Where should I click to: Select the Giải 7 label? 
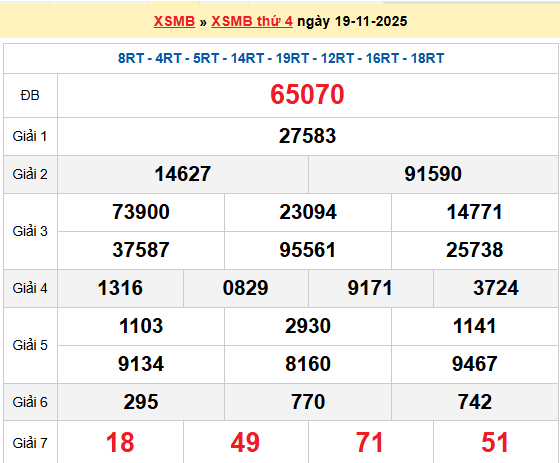[x=30, y=443]
